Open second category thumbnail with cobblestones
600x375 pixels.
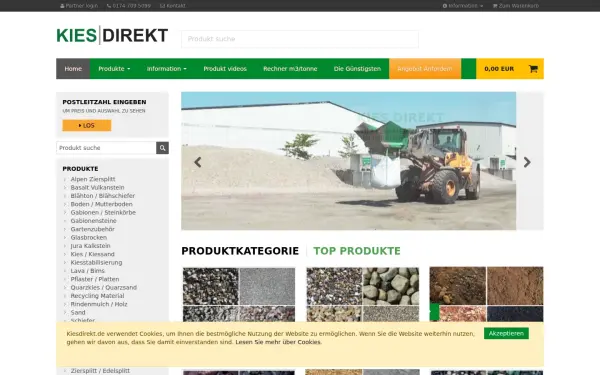pos(362,294)
